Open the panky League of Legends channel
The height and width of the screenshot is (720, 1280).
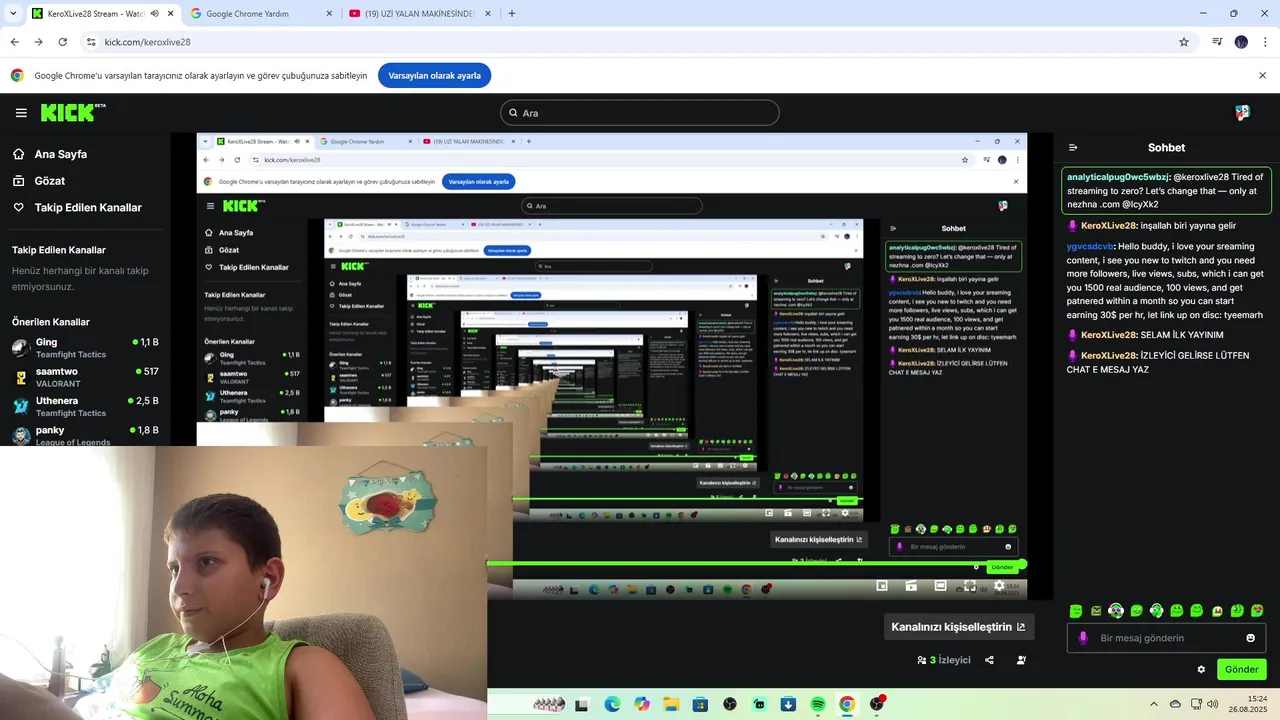[x=85, y=435]
